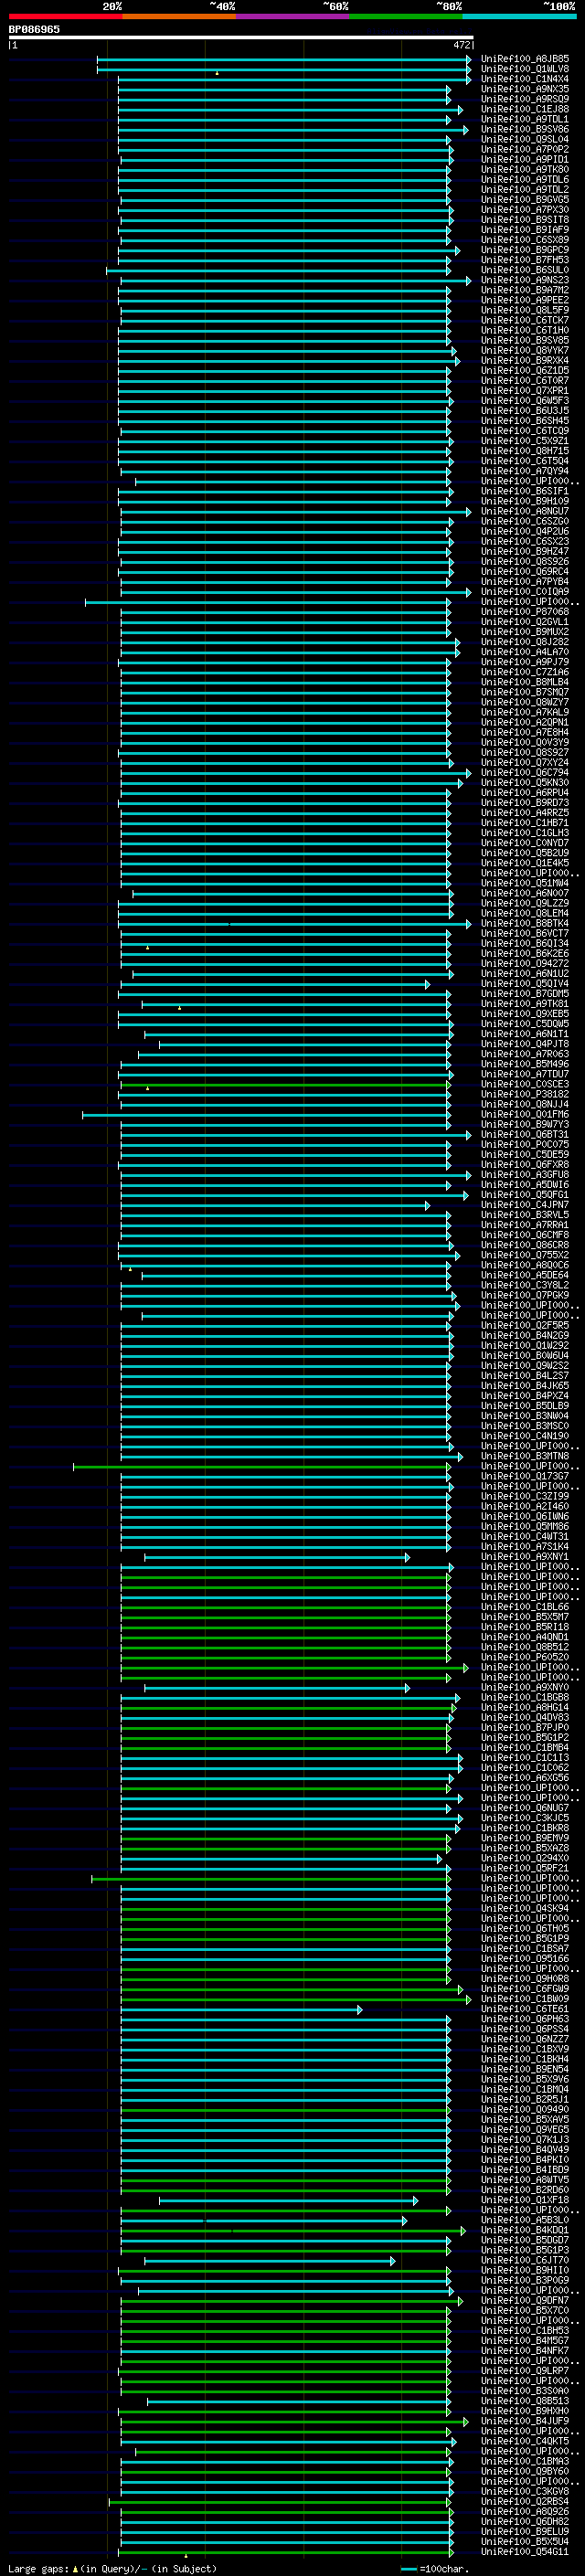Select hit UniRef100_B6U3J5

pyautogui.click(x=525, y=411)
